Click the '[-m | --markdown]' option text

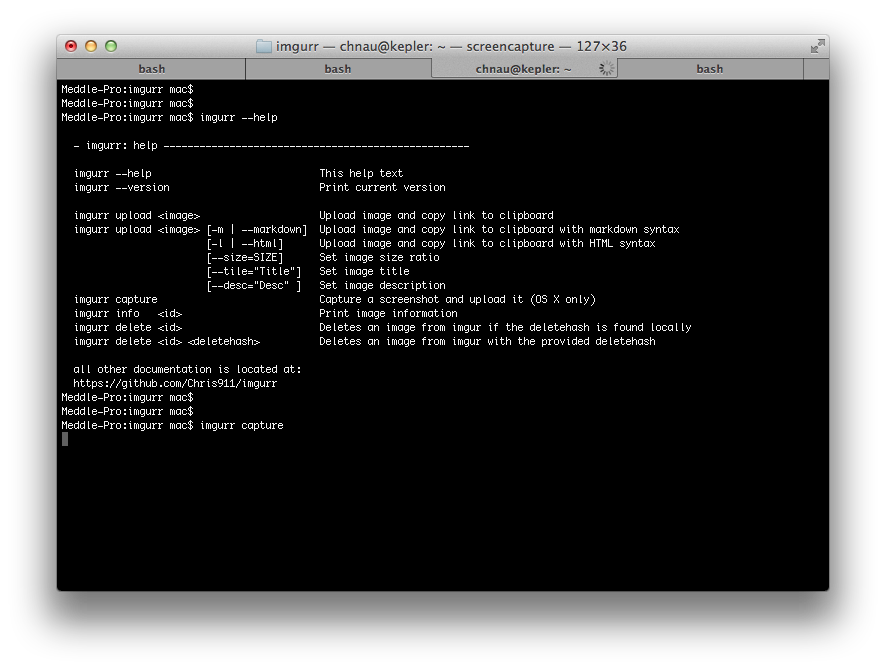pos(257,230)
